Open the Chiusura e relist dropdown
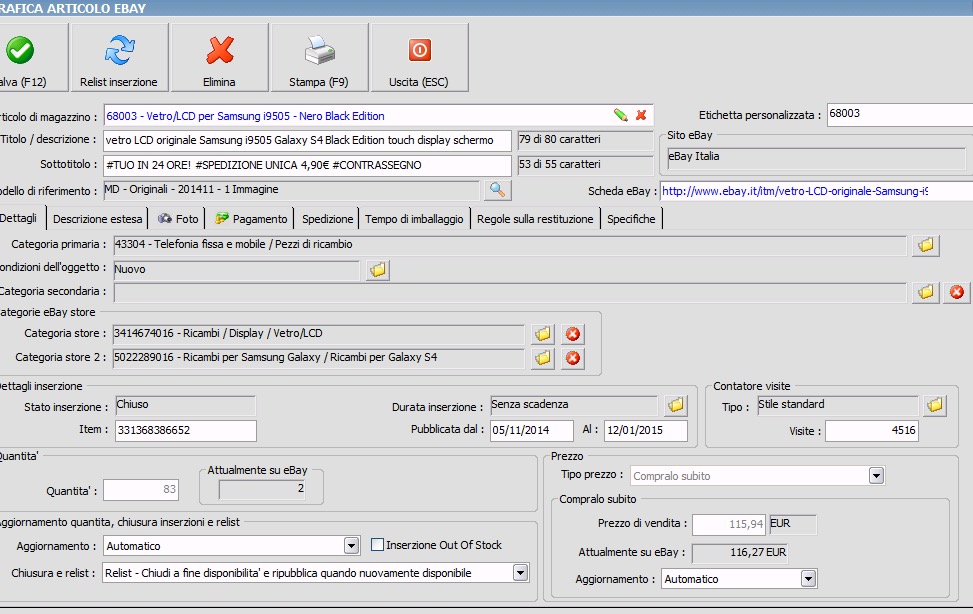This screenshot has height=614, width=973. [x=519, y=573]
